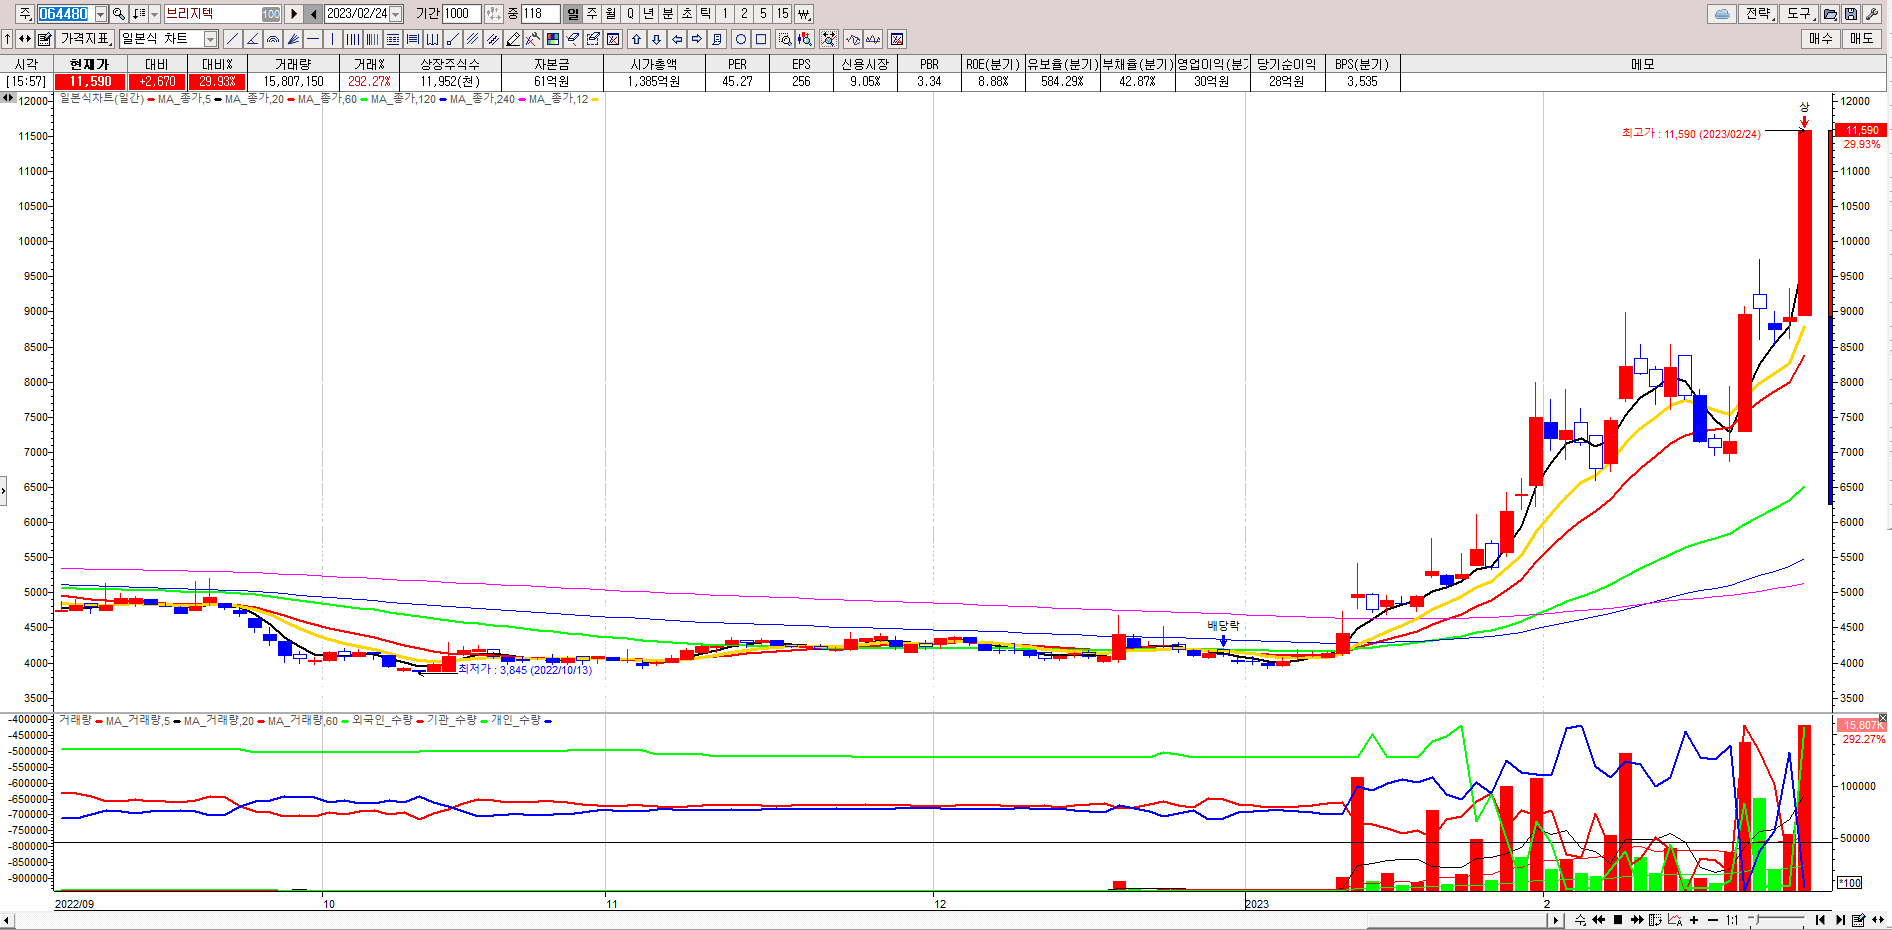
Task: Click the chart zoom slider at bottom
Action: pyautogui.click(x=1777, y=920)
